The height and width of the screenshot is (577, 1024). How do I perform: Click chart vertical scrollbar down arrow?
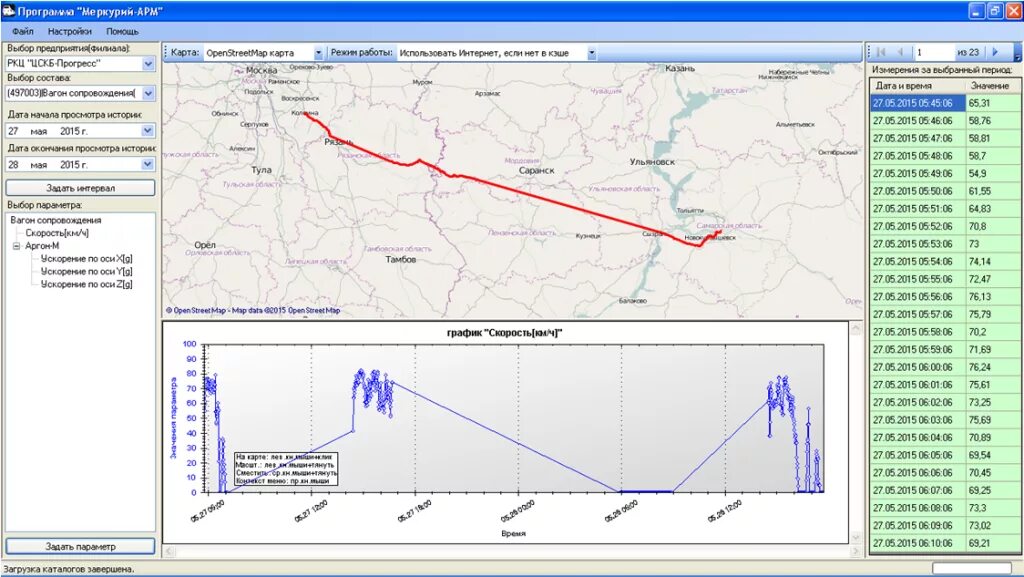pyautogui.click(x=856, y=537)
